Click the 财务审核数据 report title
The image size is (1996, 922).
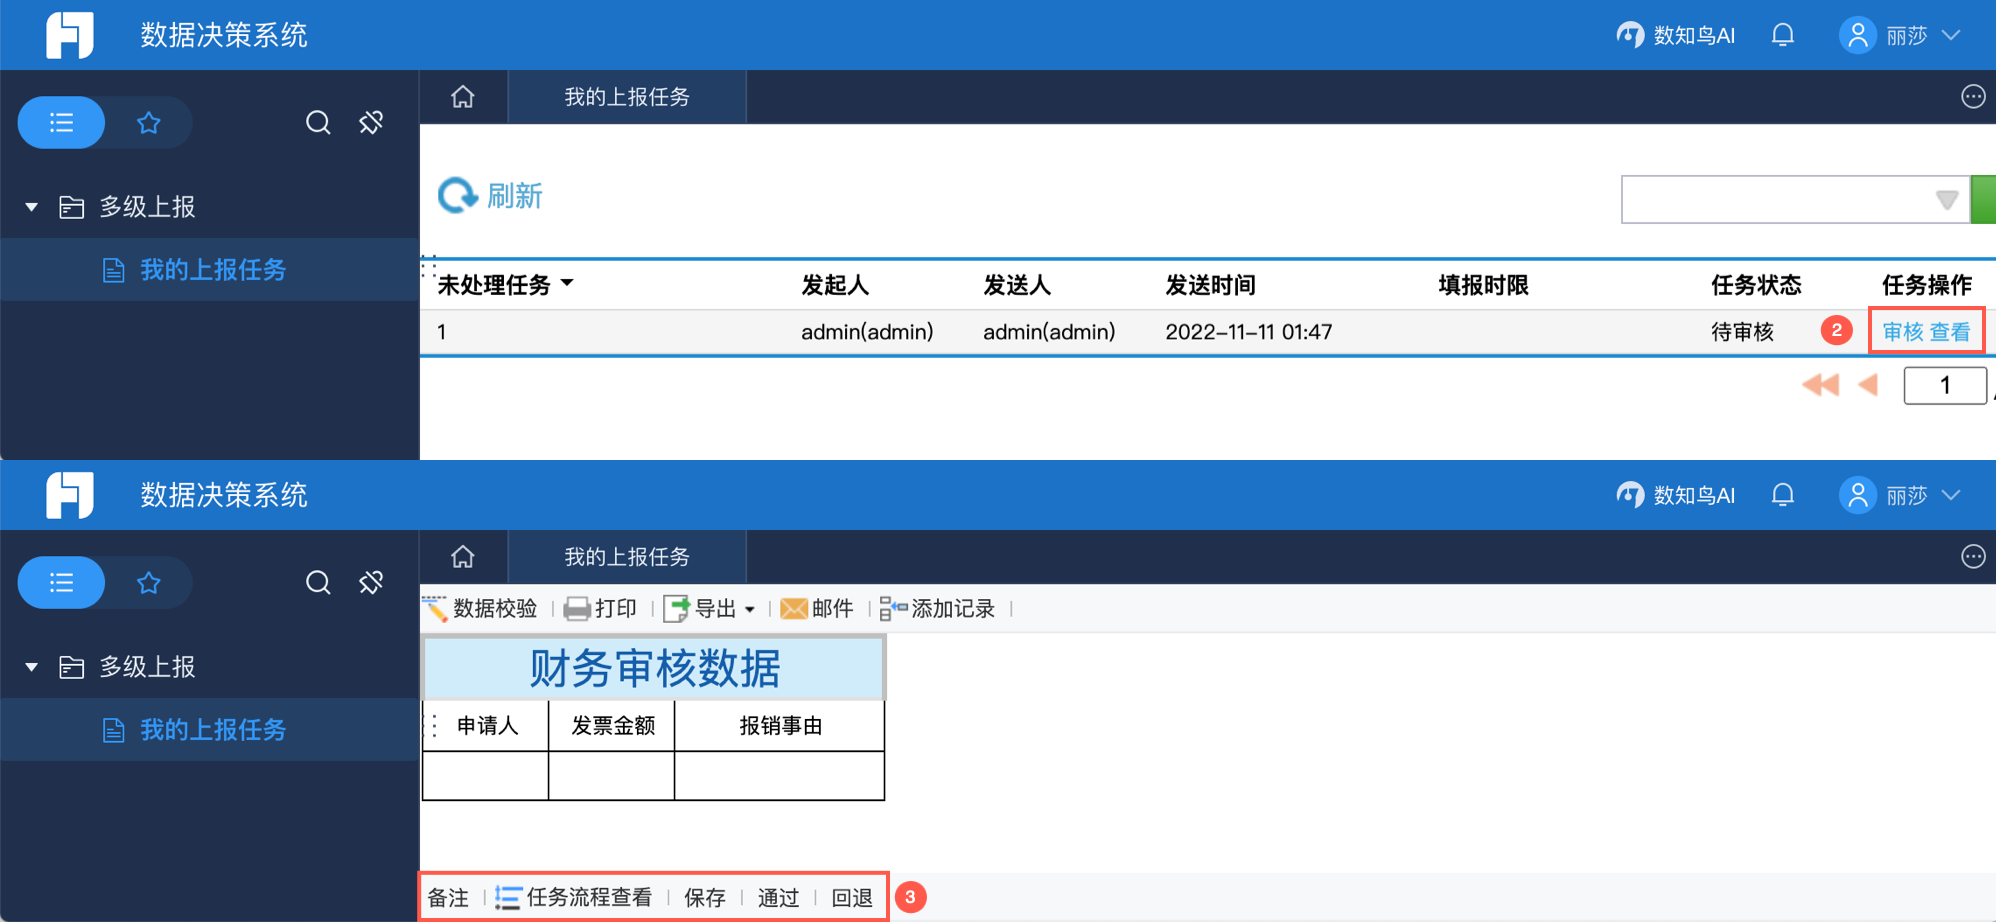(x=654, y=668)
